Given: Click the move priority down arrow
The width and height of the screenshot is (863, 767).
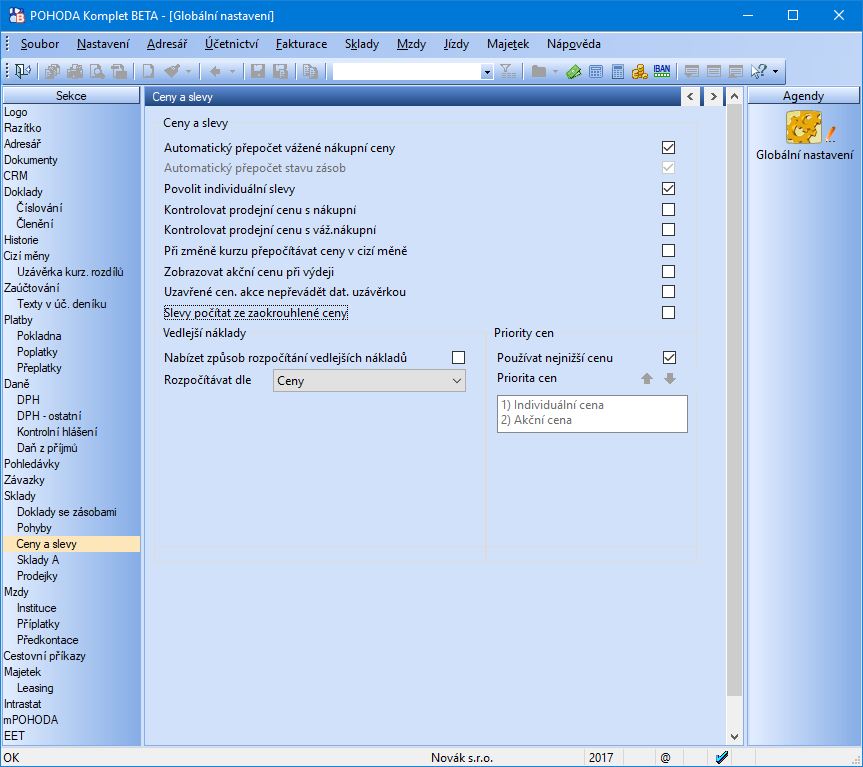Looking at the screenshot, I should pos(670,379).
